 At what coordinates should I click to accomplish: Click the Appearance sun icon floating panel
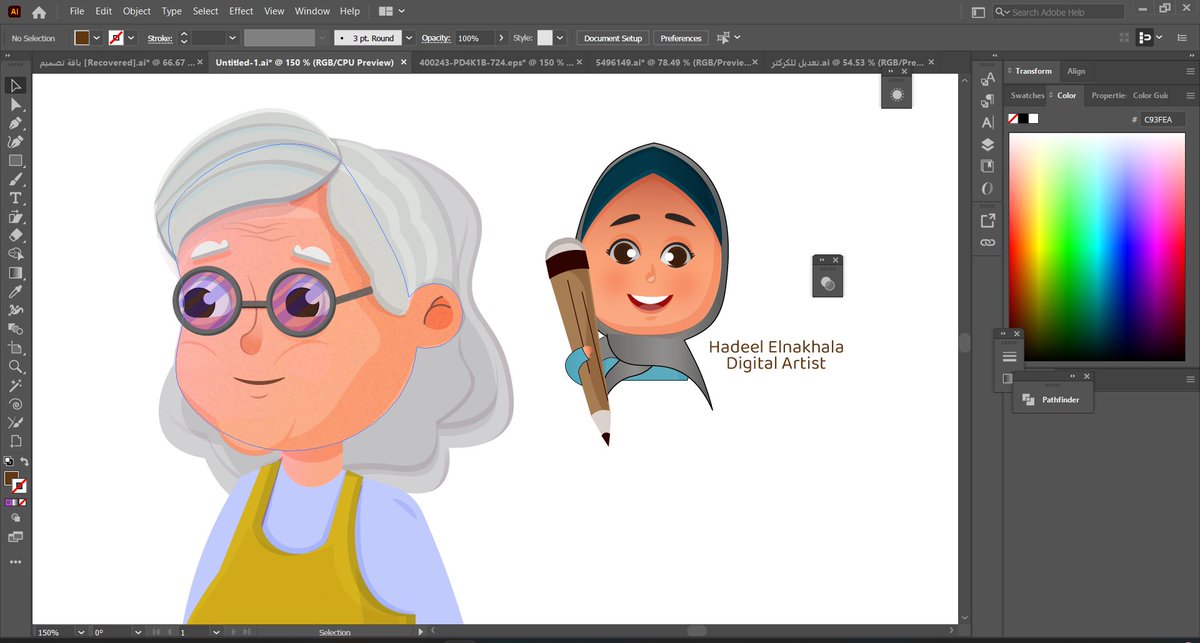pos(897,94)
